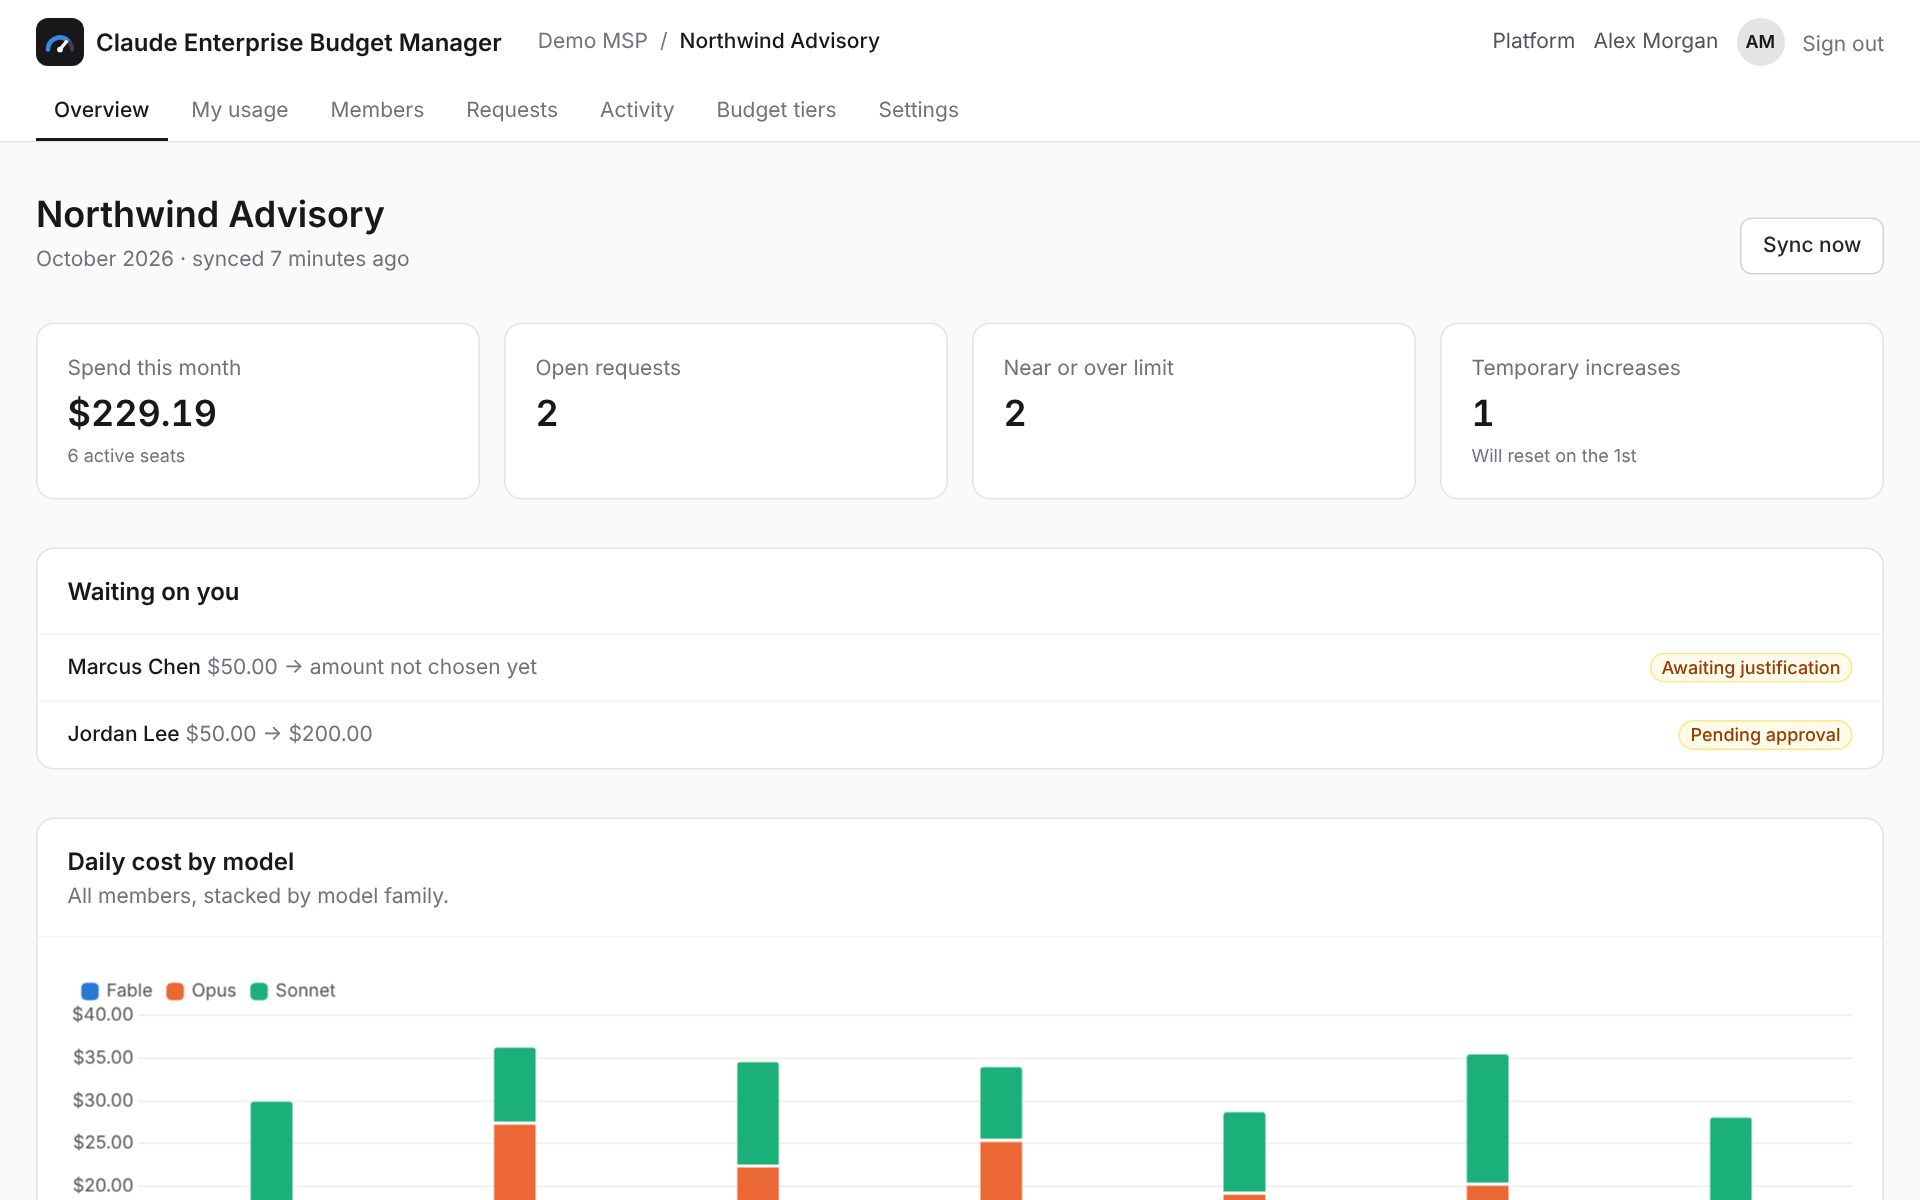Click the Pending approval badge

click(1765, 735)
